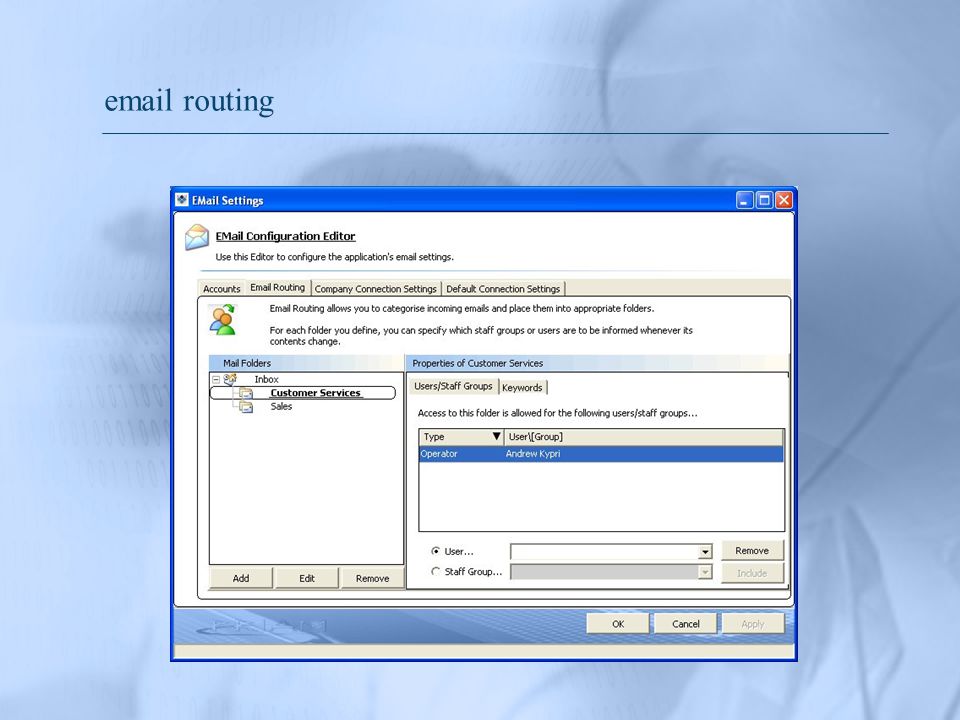The image size is (960, 720).
Task: Maximize the EMail Settings window
Action: tap(764, 200)
